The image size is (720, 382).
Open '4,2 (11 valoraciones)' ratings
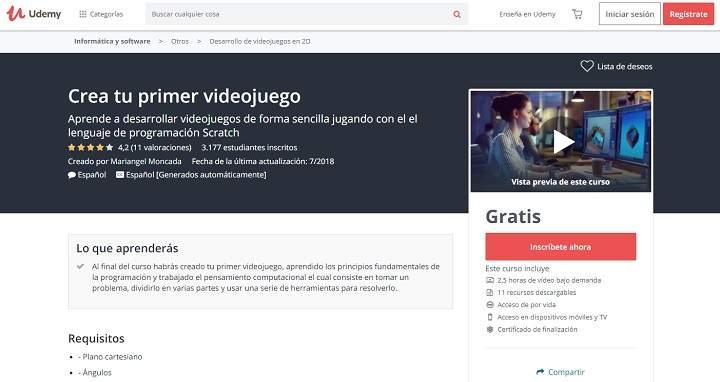coord(155,147)
